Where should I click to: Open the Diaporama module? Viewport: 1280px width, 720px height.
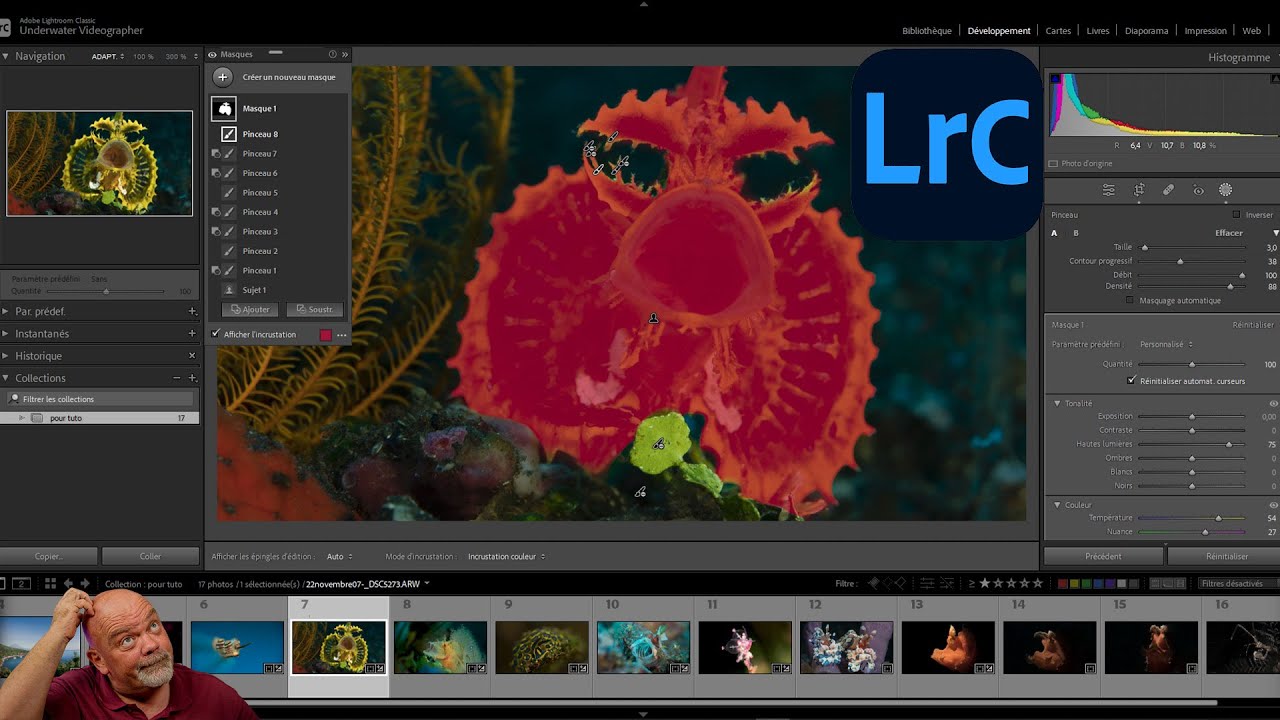tap(1146, 31)
